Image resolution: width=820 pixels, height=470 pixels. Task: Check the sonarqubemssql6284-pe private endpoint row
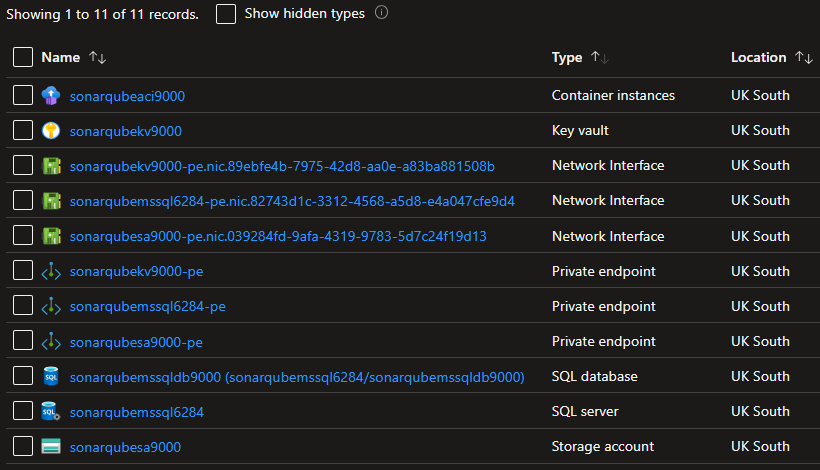[x=23, y=305]
